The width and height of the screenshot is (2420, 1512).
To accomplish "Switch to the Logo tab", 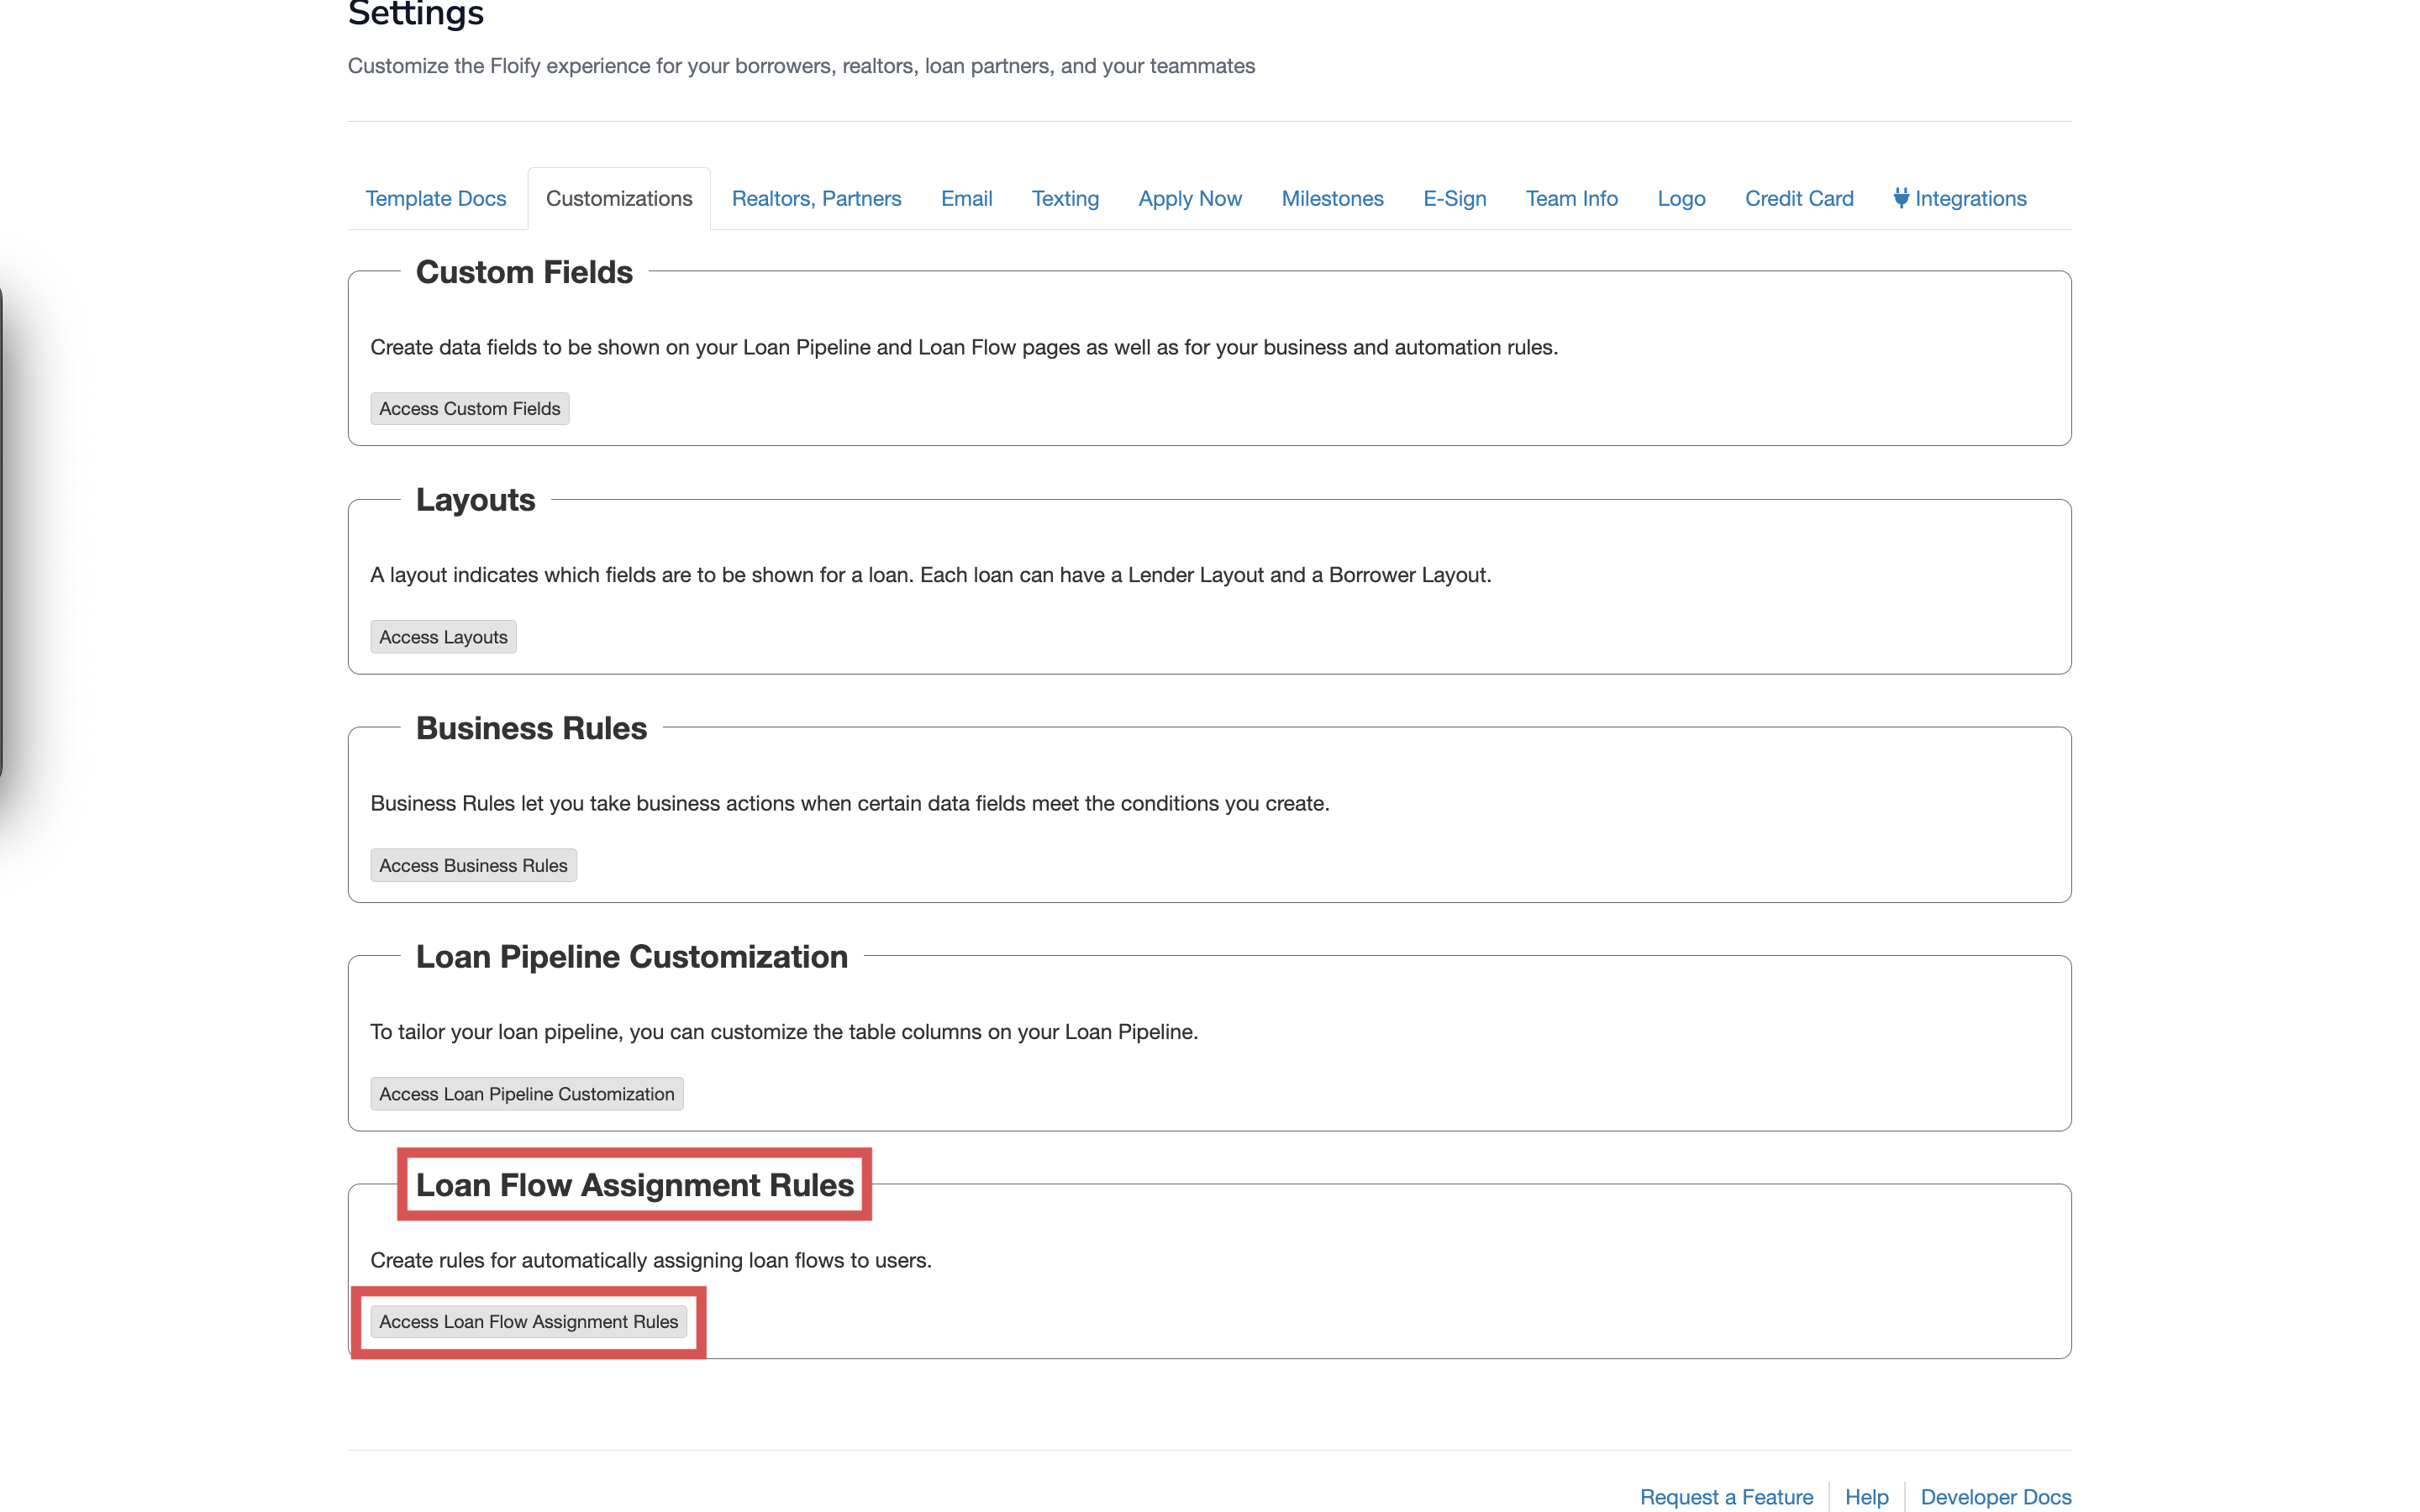I will click(1681, 198).
